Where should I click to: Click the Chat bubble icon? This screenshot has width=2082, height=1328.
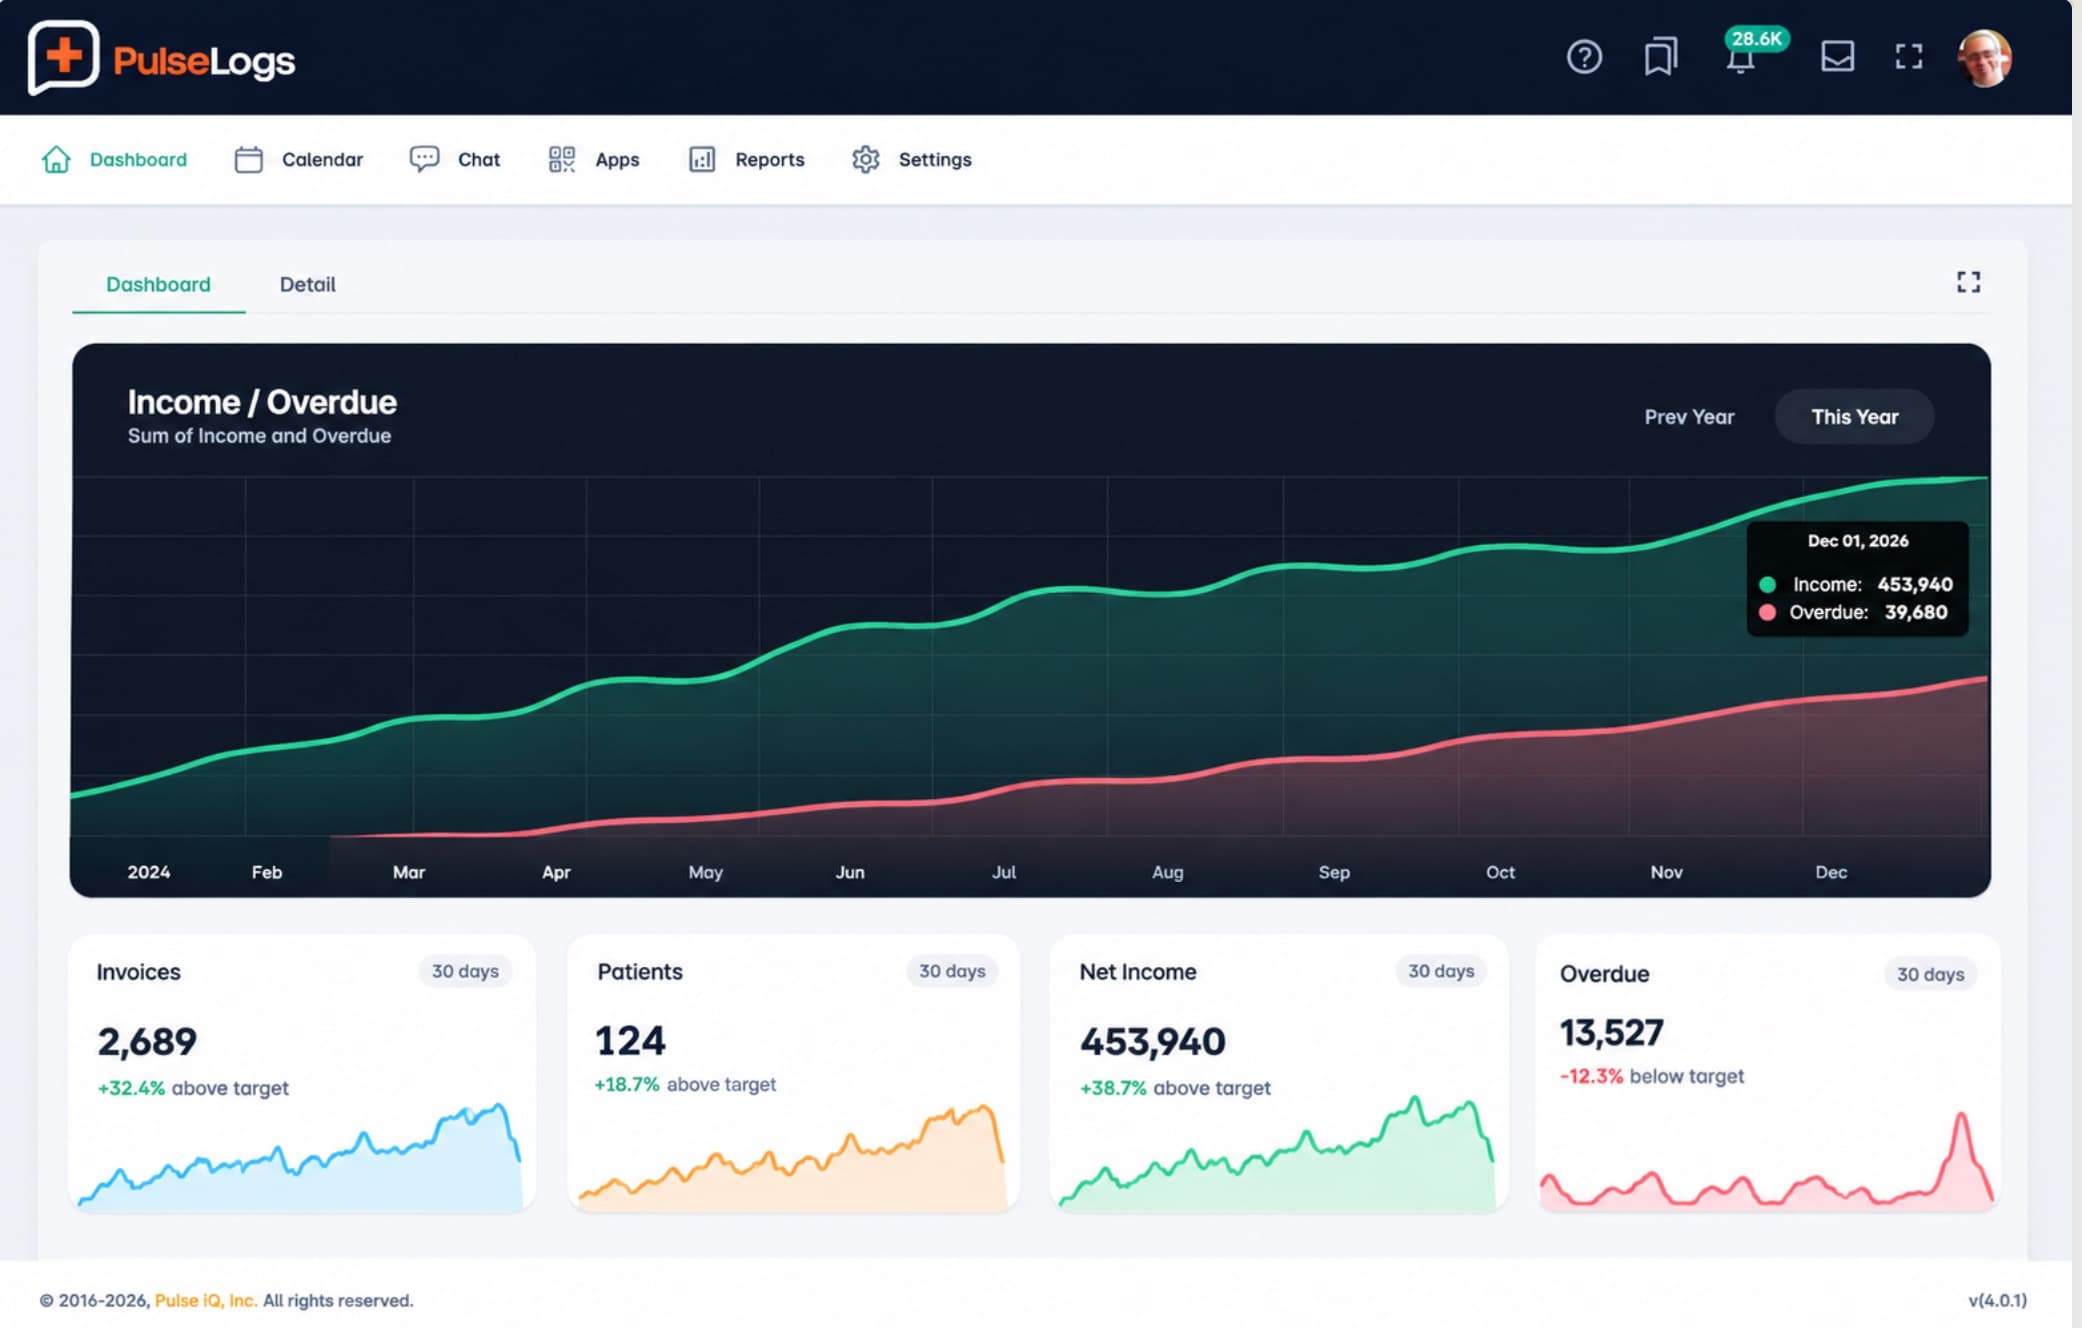click(424, 159)
